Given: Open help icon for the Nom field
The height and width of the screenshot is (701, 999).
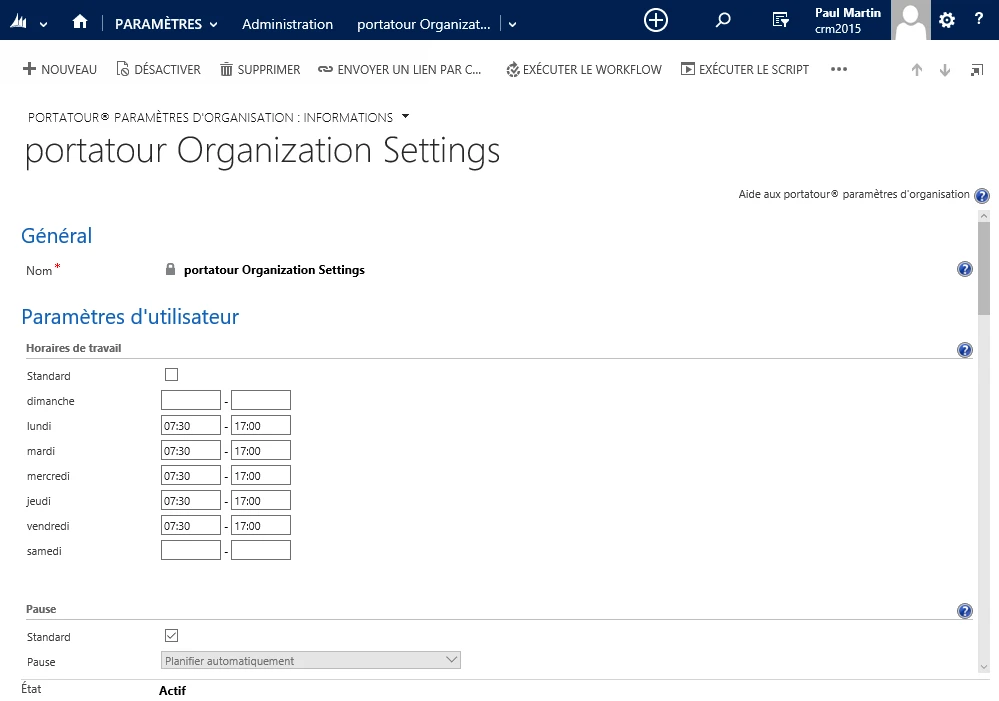Looking at the screenshot, I should [x=965, y=270].
